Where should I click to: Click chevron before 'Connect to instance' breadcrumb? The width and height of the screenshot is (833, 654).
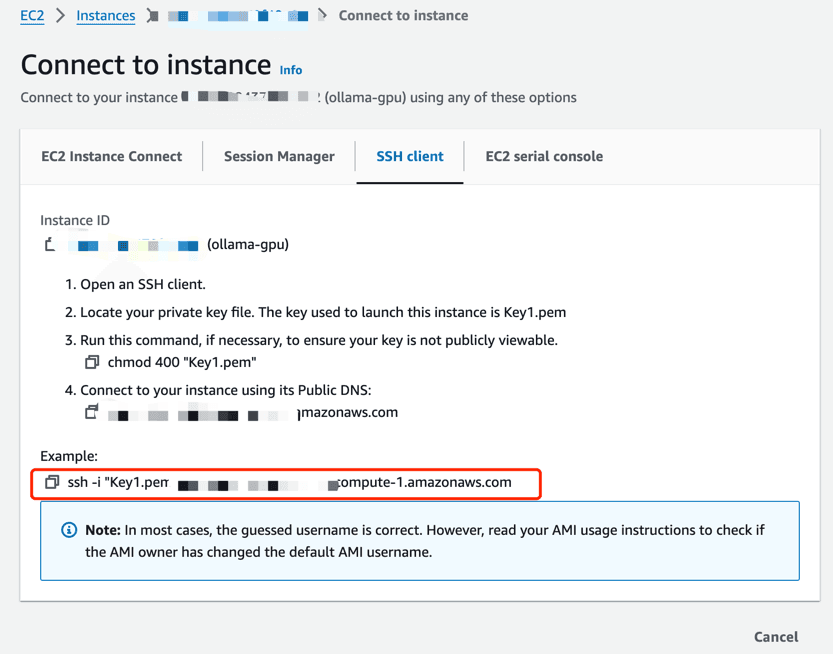click(322, 16)
